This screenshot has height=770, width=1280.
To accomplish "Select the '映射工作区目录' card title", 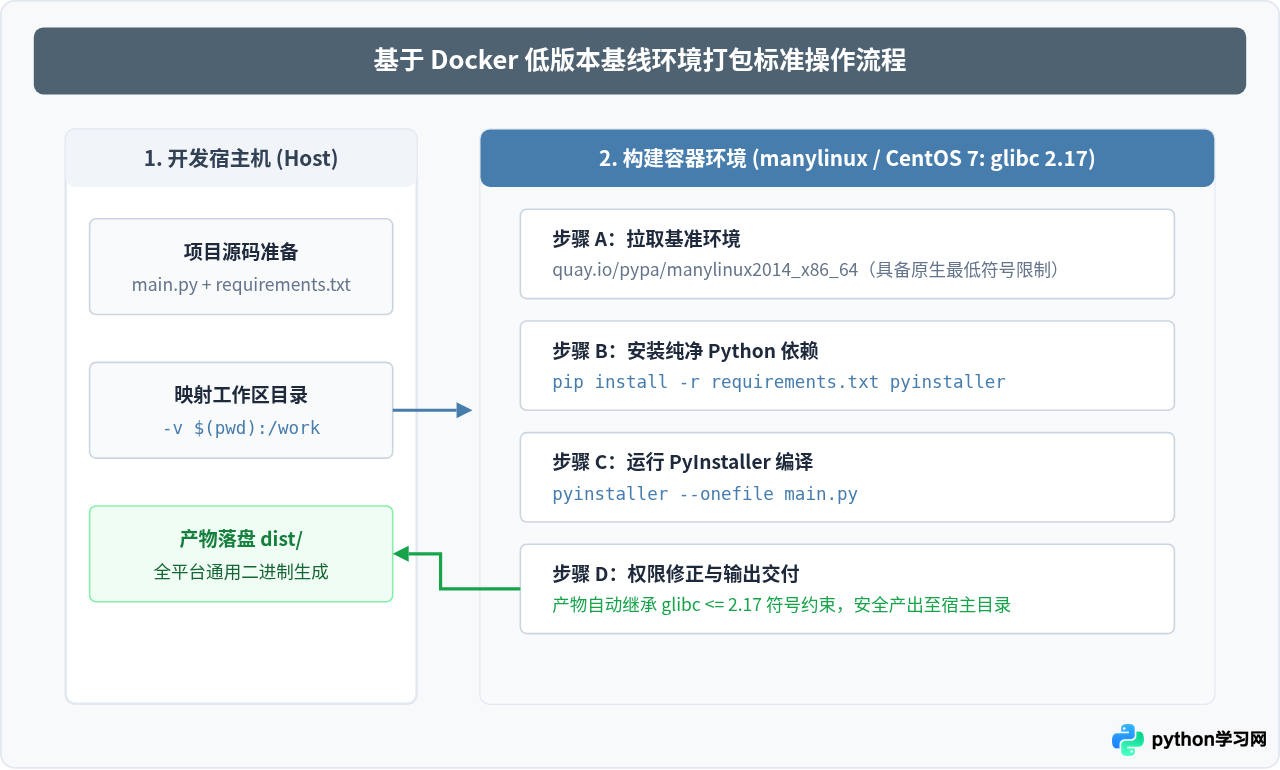I will click(x=241, y=395).
